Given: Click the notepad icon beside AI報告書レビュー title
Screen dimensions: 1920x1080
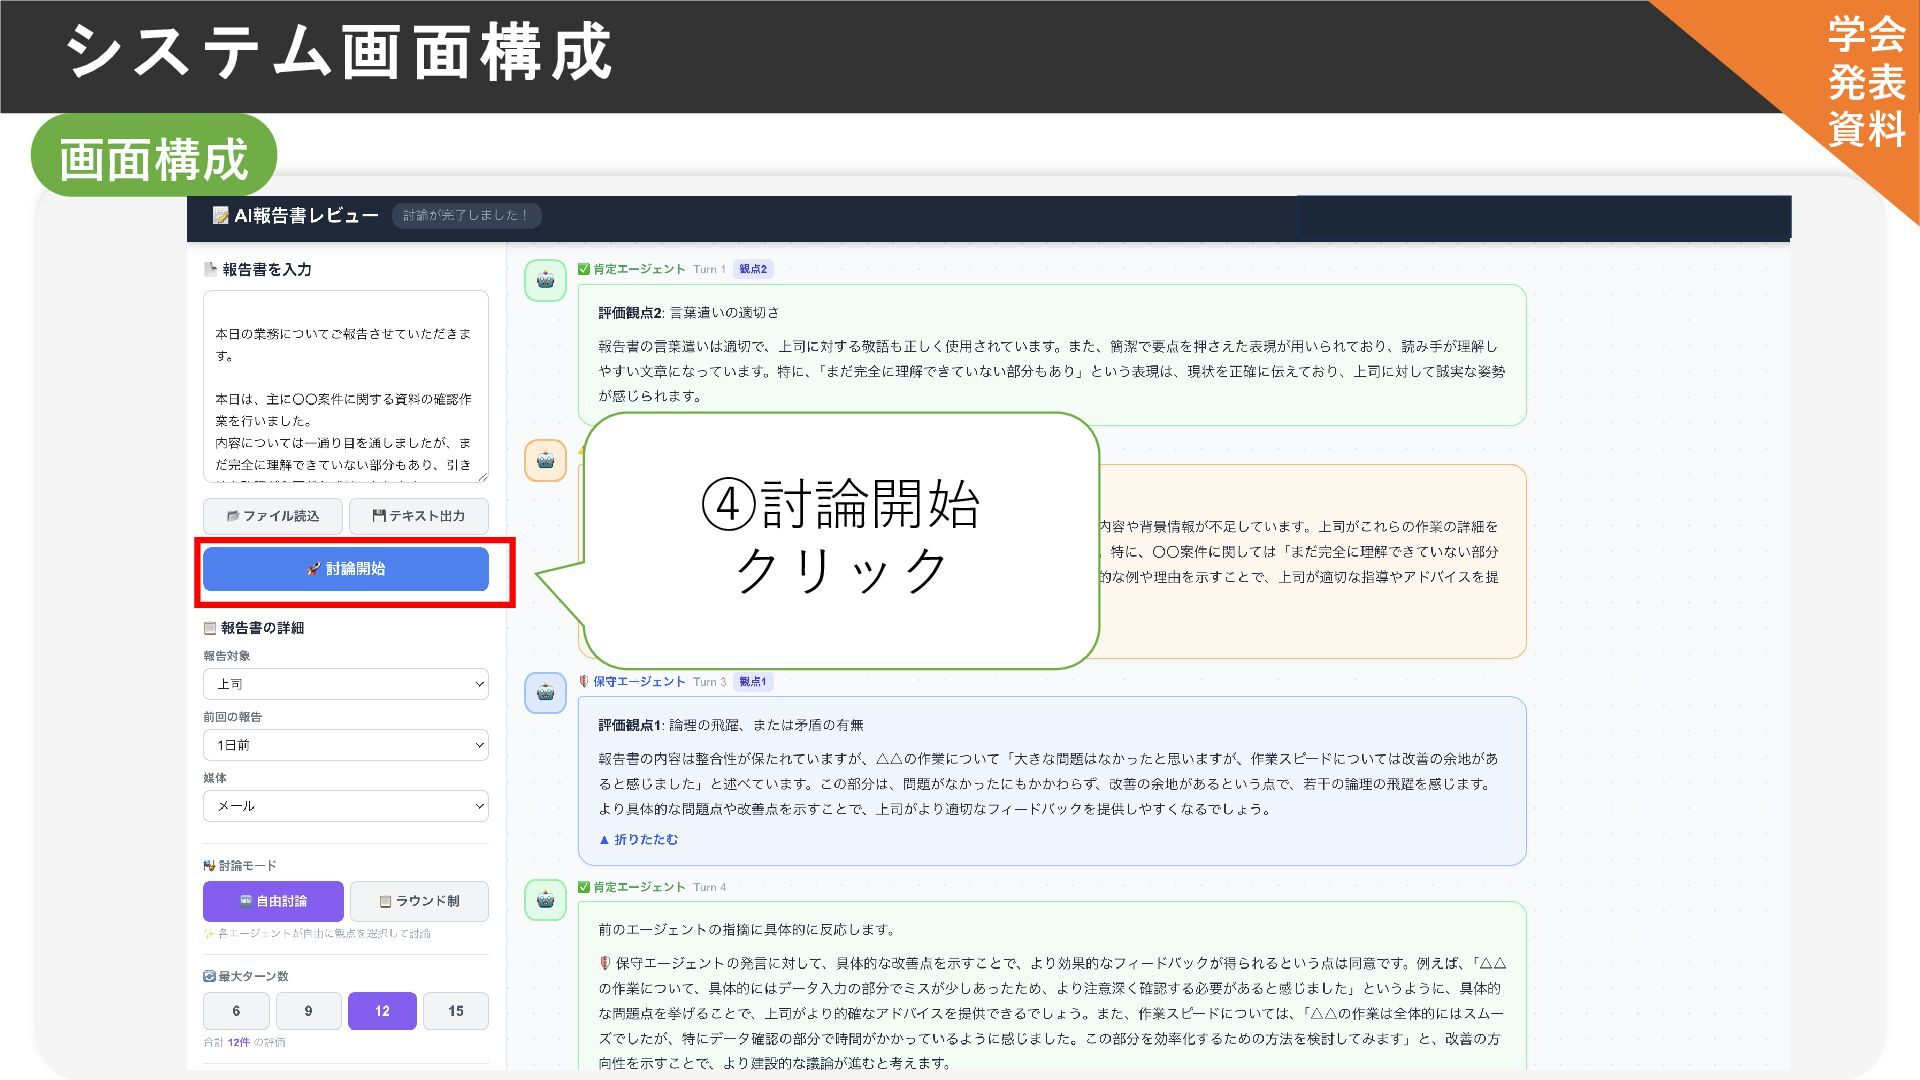Looking at the screenshot, I should click(220, 216).
